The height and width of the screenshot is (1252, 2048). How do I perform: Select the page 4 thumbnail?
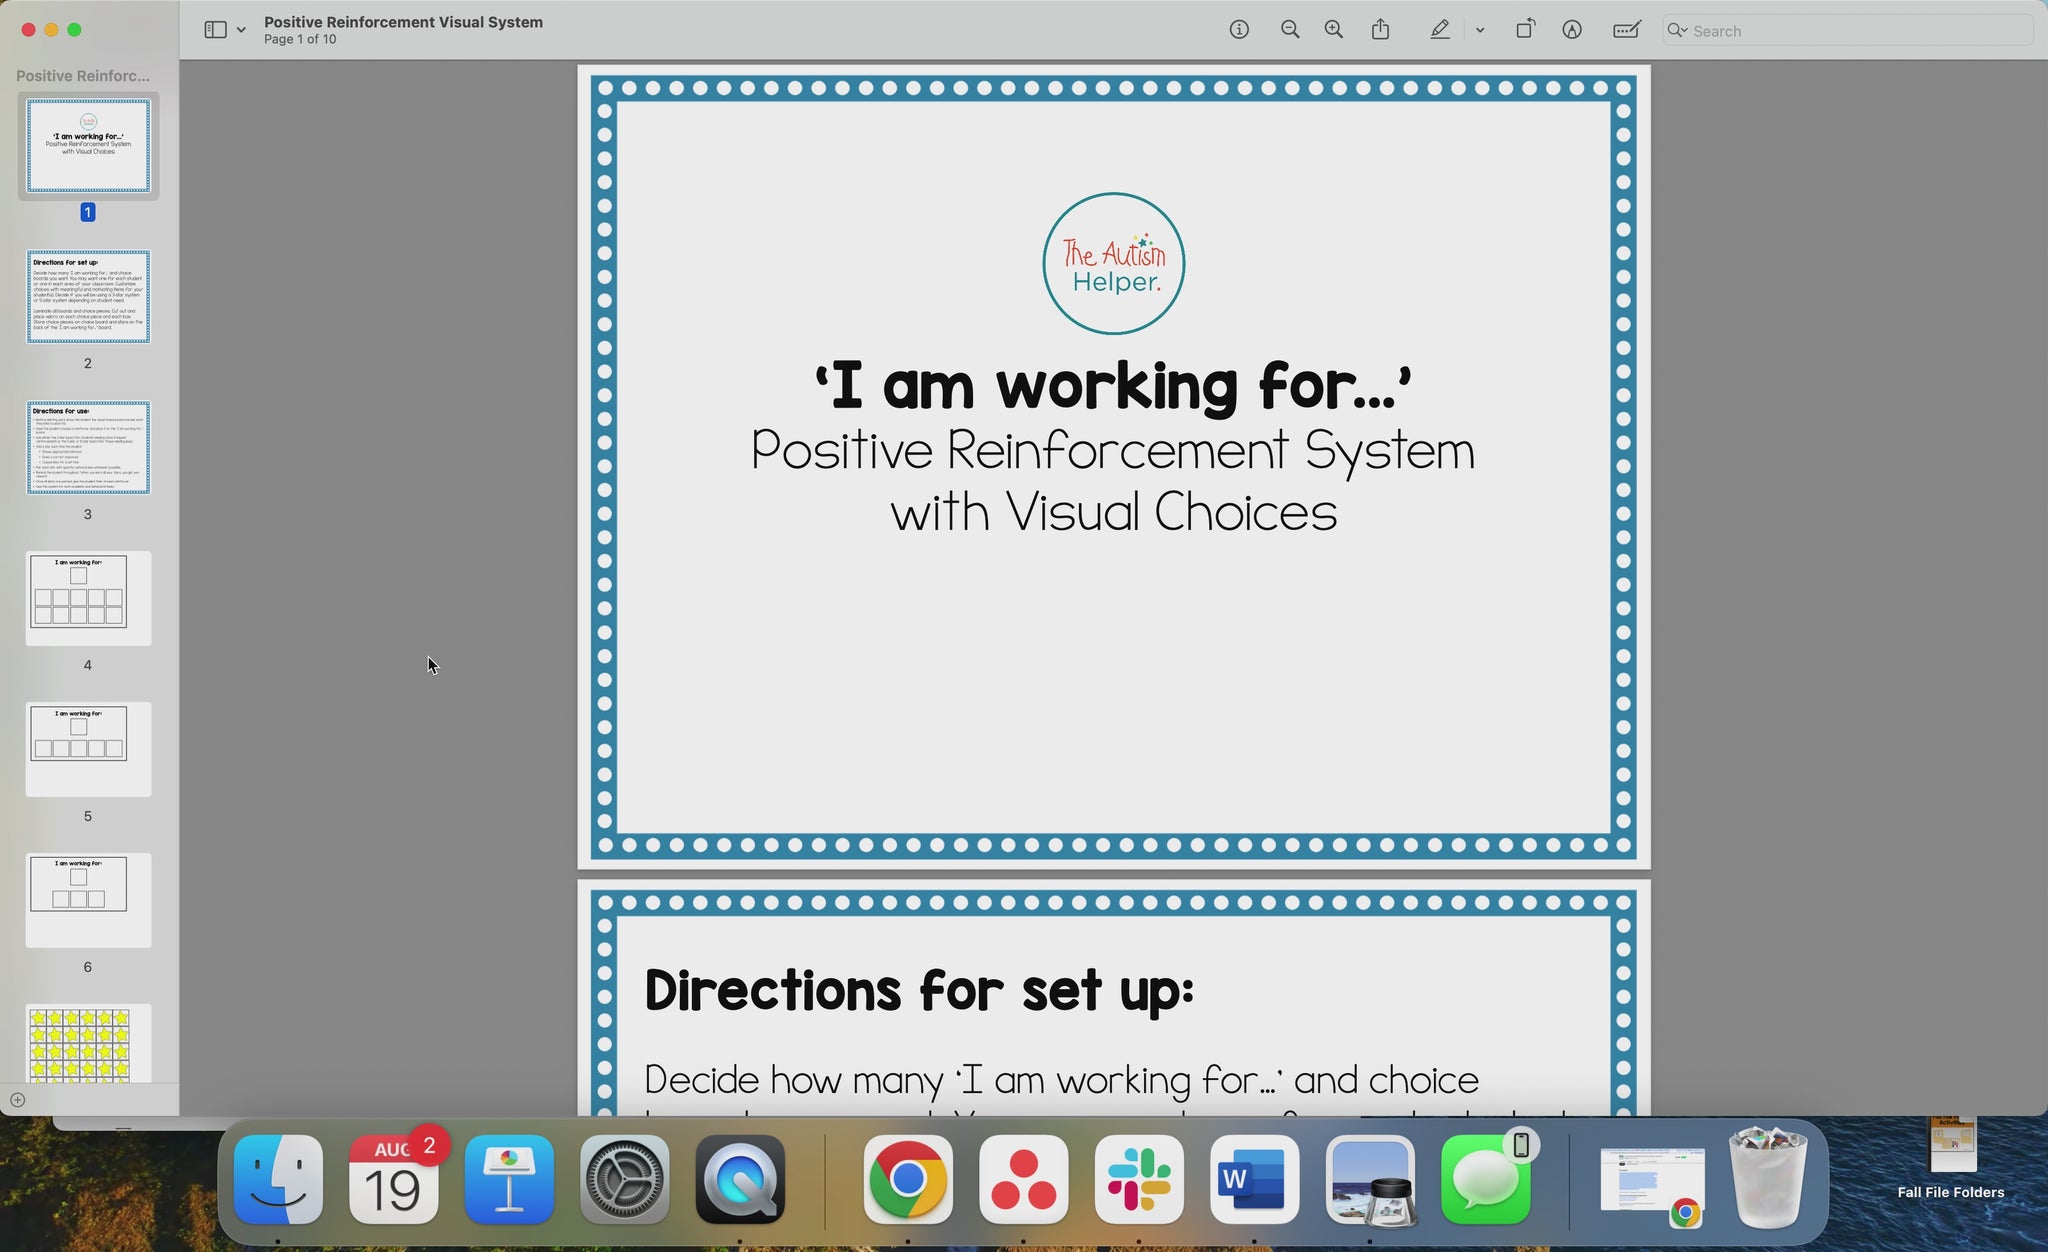pyautogui.click(x=88, y=598)
